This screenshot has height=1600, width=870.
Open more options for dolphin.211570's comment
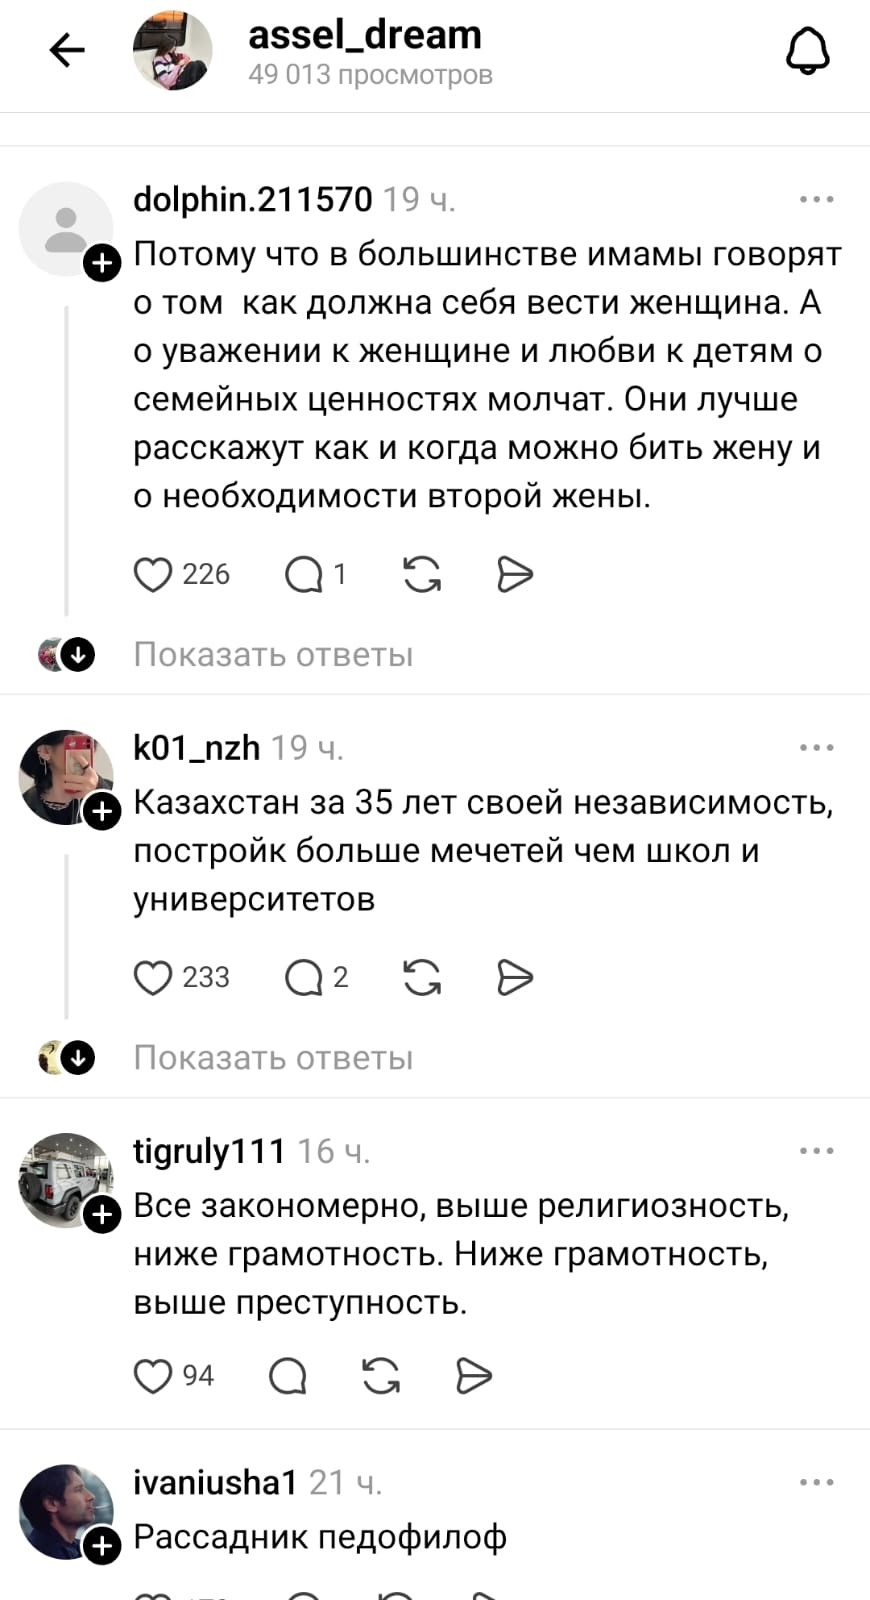tap(816, 200)
